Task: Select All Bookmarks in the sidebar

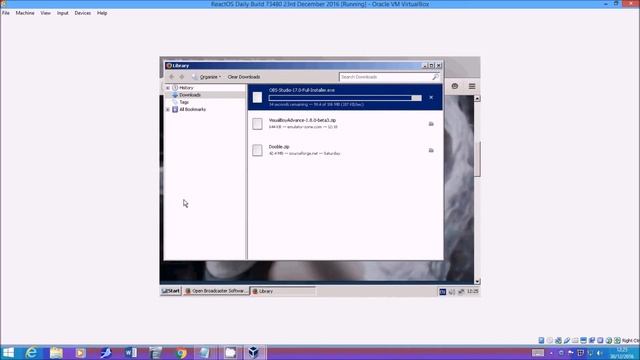Action: click(x=193, y=109)
